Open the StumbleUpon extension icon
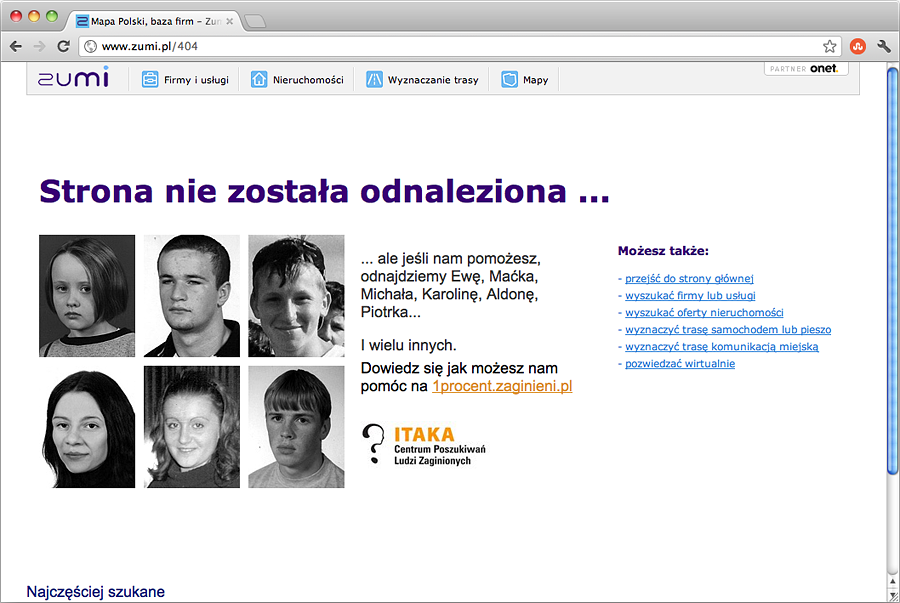 (x=858, y=46)
